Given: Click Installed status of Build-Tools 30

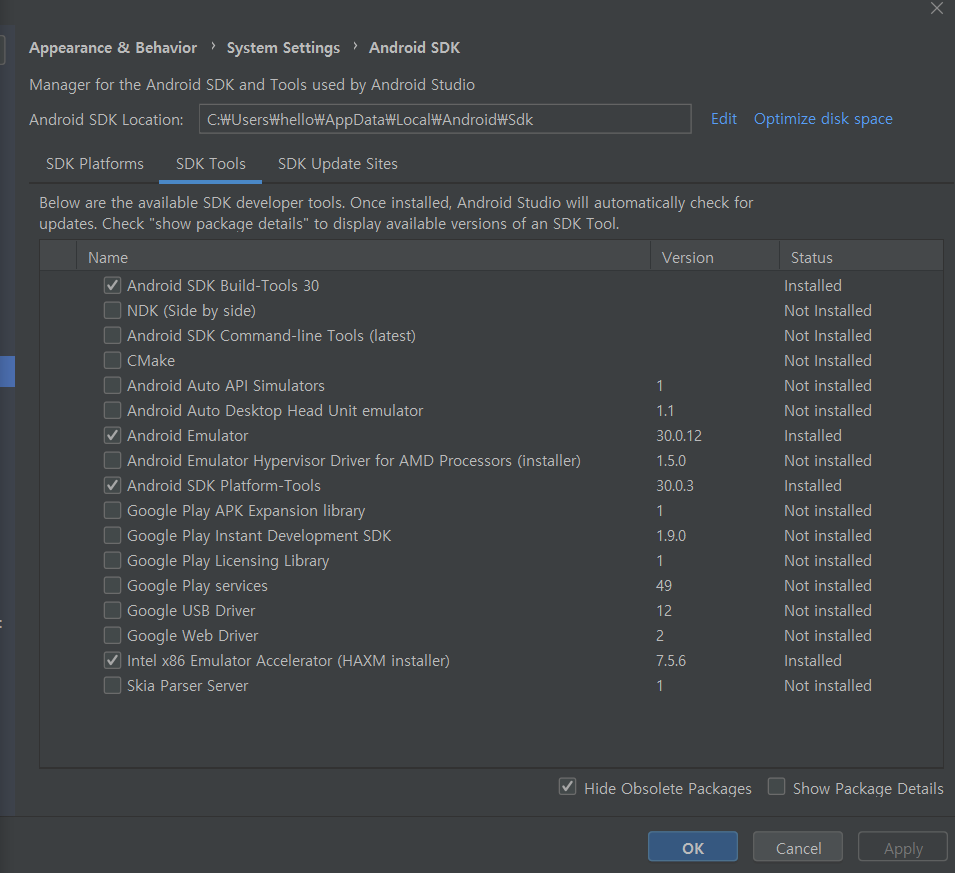Looking at the screenshot, I should [x=812, y=286].
